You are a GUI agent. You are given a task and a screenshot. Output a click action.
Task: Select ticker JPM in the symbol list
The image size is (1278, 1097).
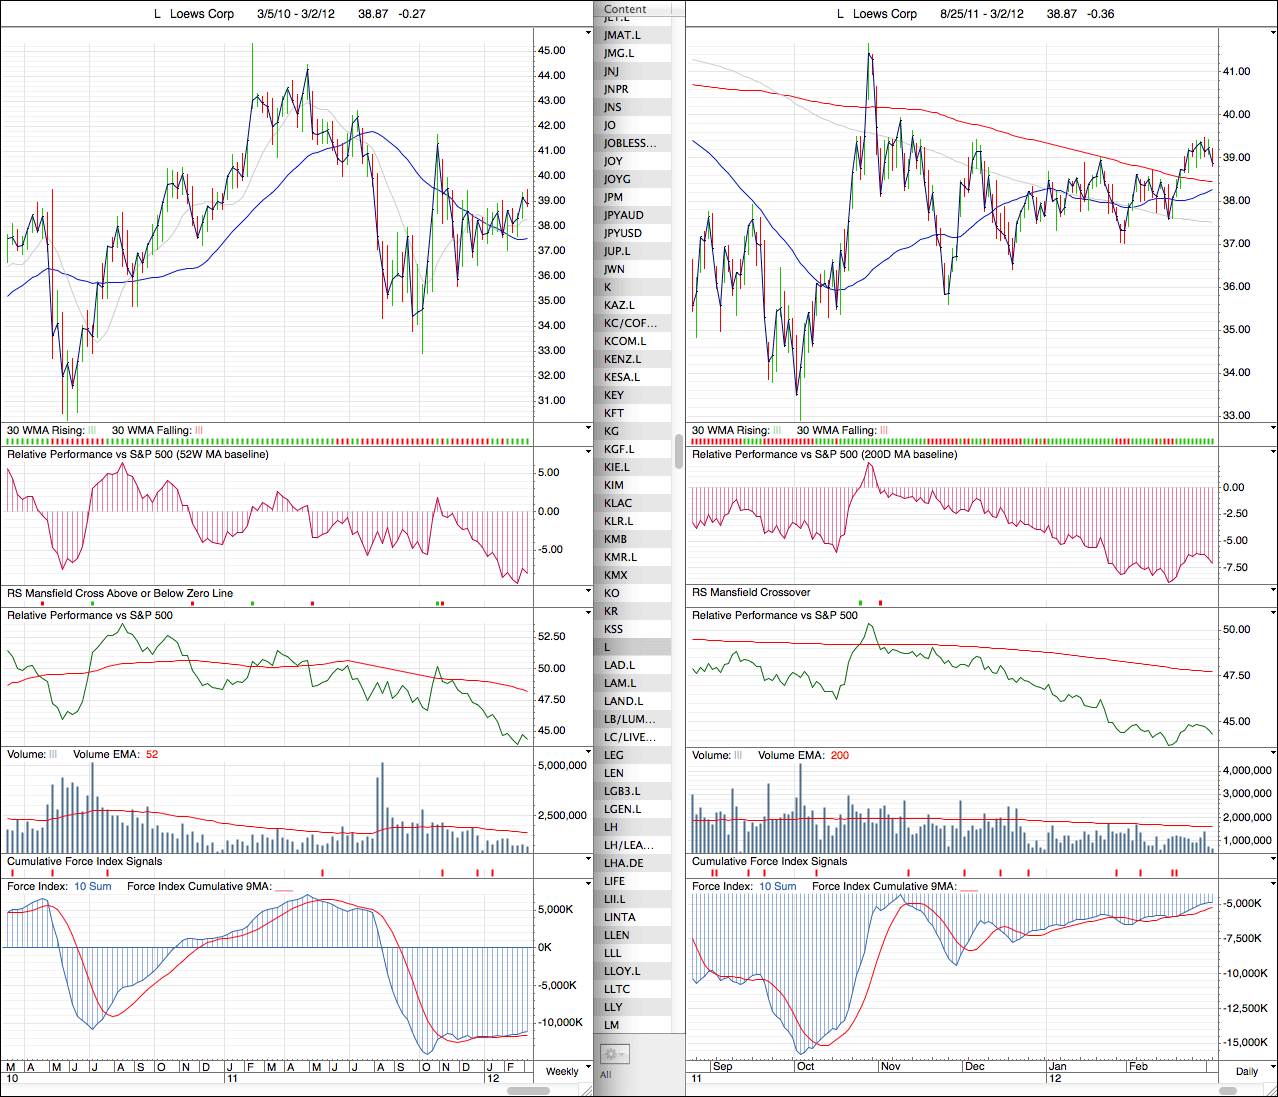[x=613, y=197]
